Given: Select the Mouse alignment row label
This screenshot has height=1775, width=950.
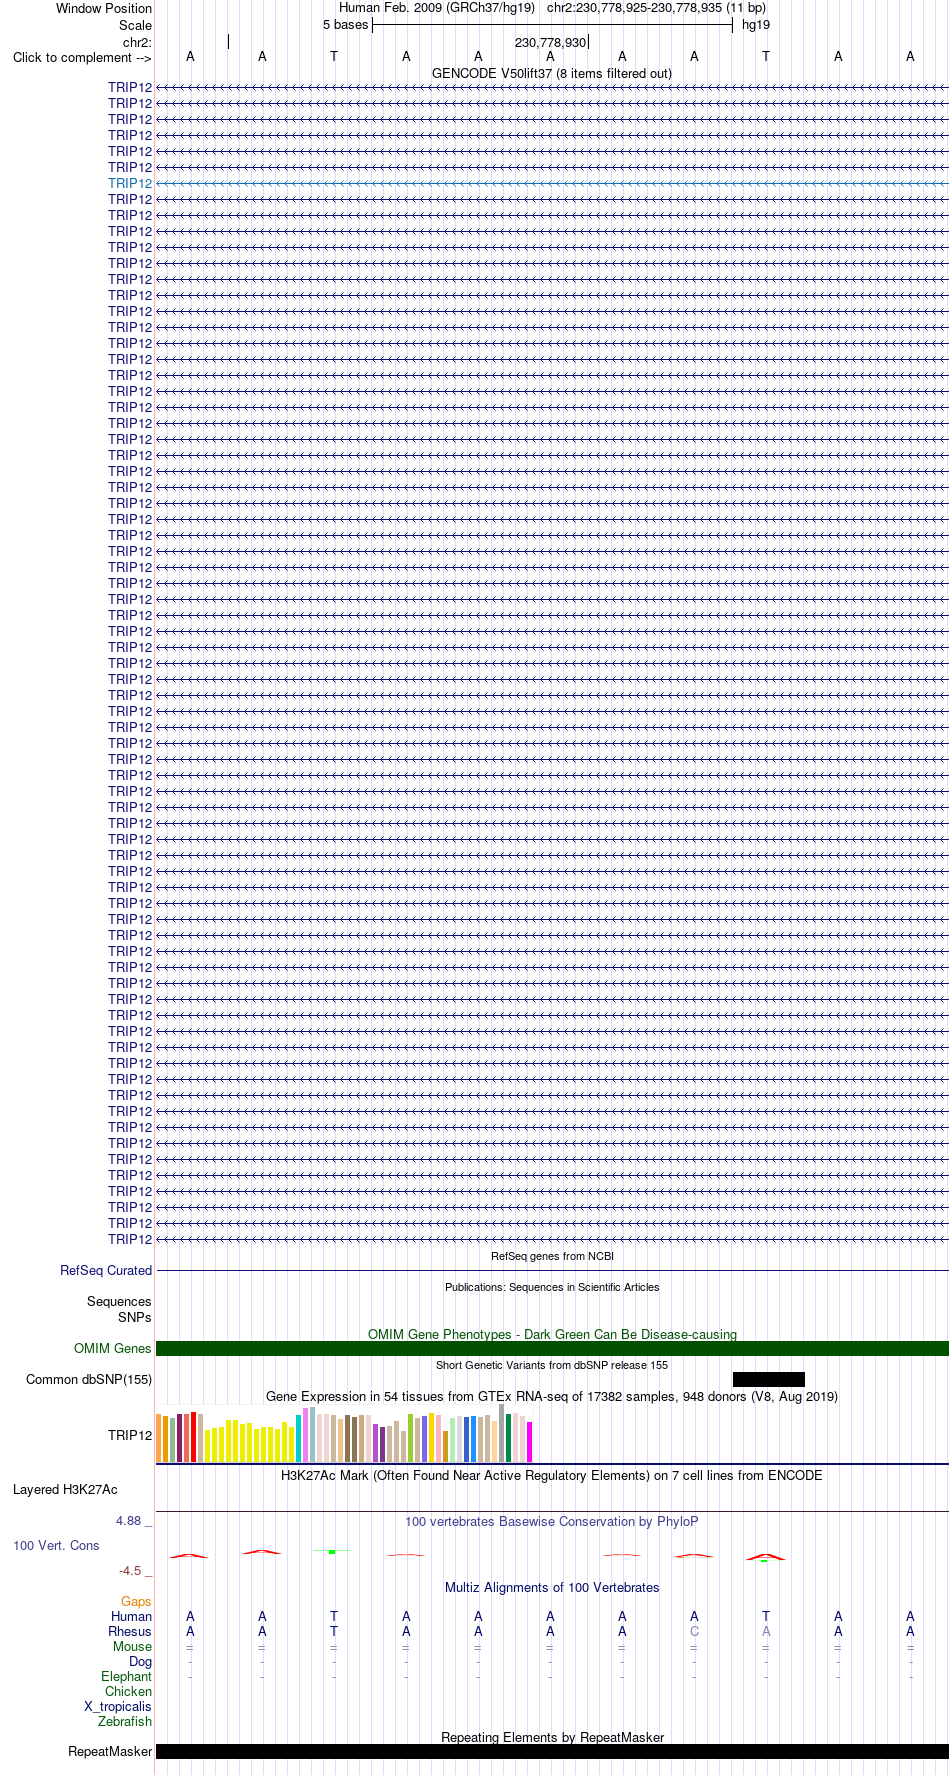Looking at the screenshot, I should (x=133, y=1647).
